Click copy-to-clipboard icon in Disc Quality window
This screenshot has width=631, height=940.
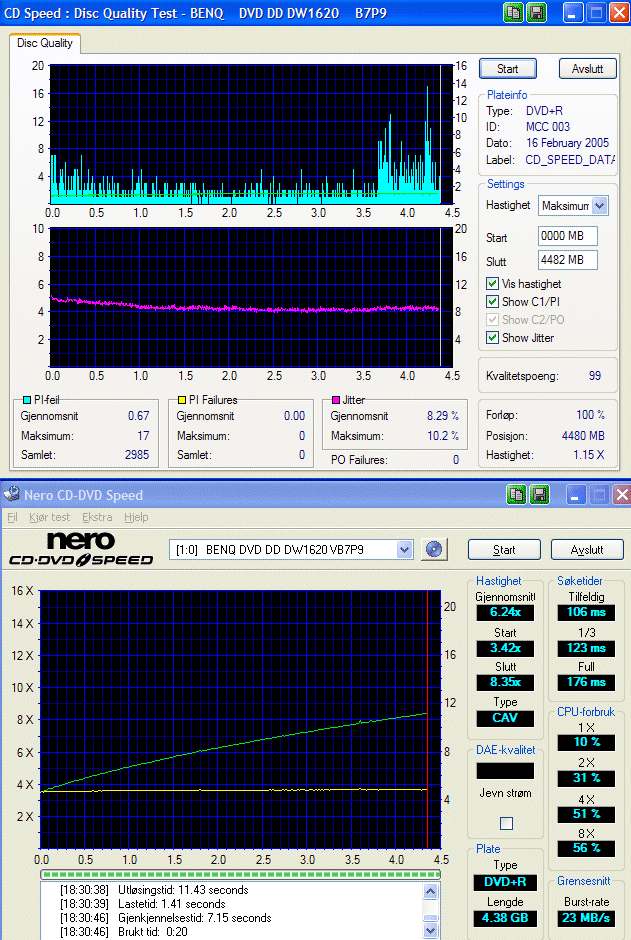coord(513,13)
